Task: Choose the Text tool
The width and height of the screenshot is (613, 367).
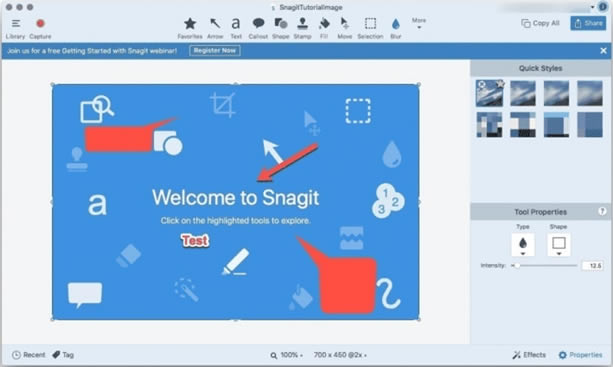Action: (236, 28)
